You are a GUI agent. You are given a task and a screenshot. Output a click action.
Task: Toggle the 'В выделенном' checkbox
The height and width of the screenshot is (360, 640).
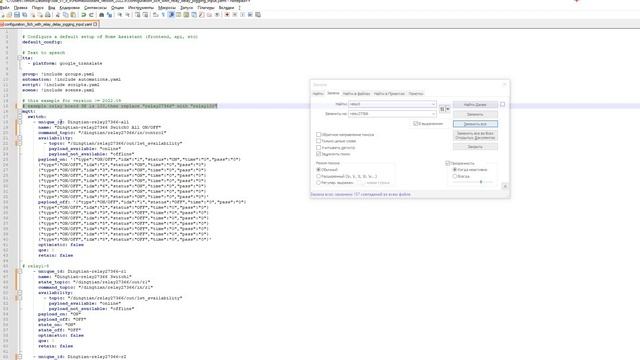pos(415,123)
